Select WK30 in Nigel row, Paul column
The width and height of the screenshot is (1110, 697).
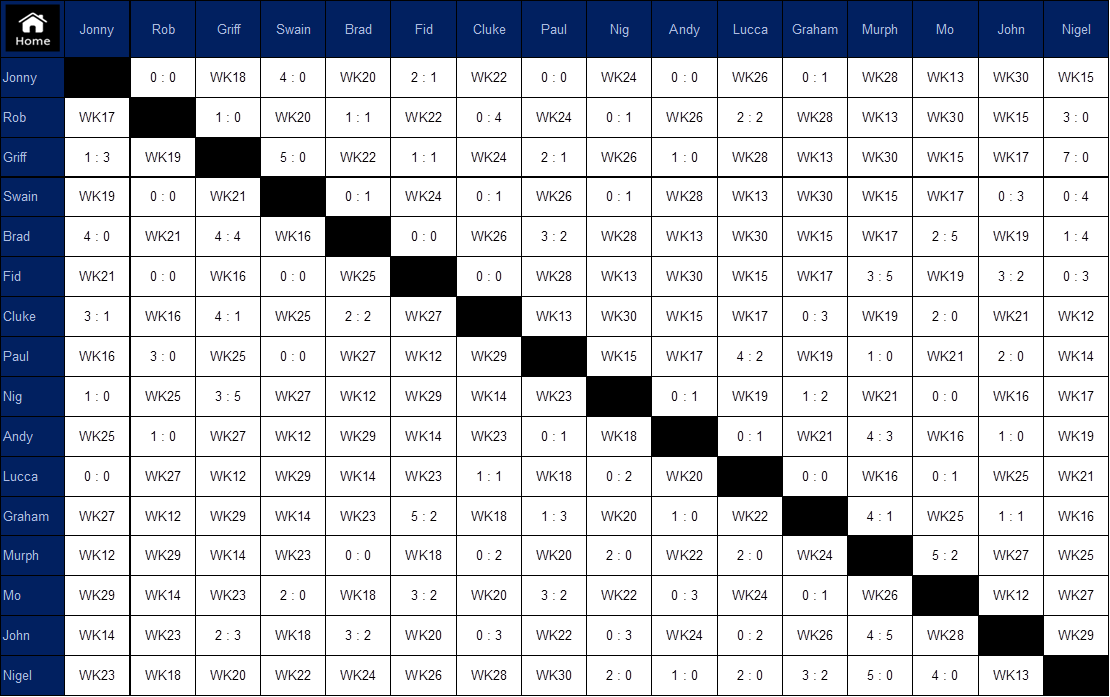pos(554,676)
